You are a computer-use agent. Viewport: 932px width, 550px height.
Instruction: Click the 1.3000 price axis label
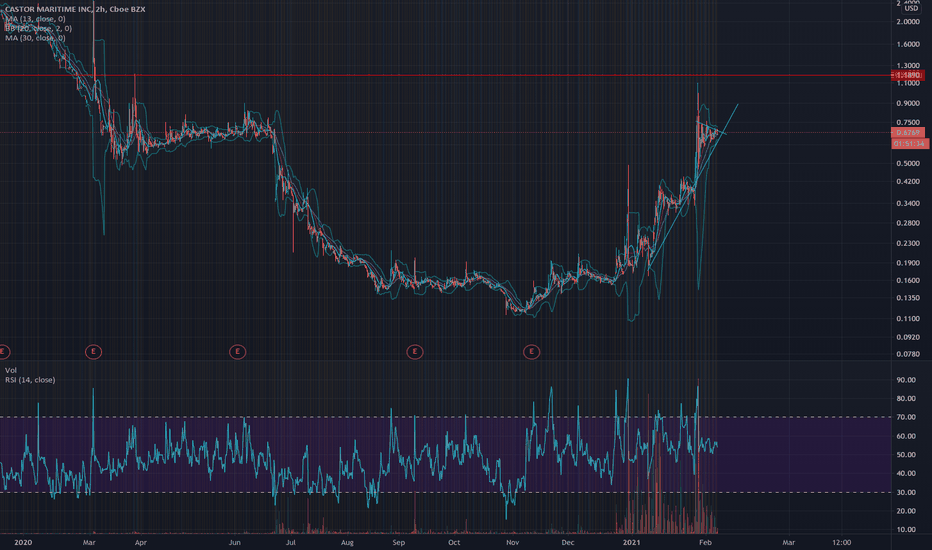click(x=908, y=66)
